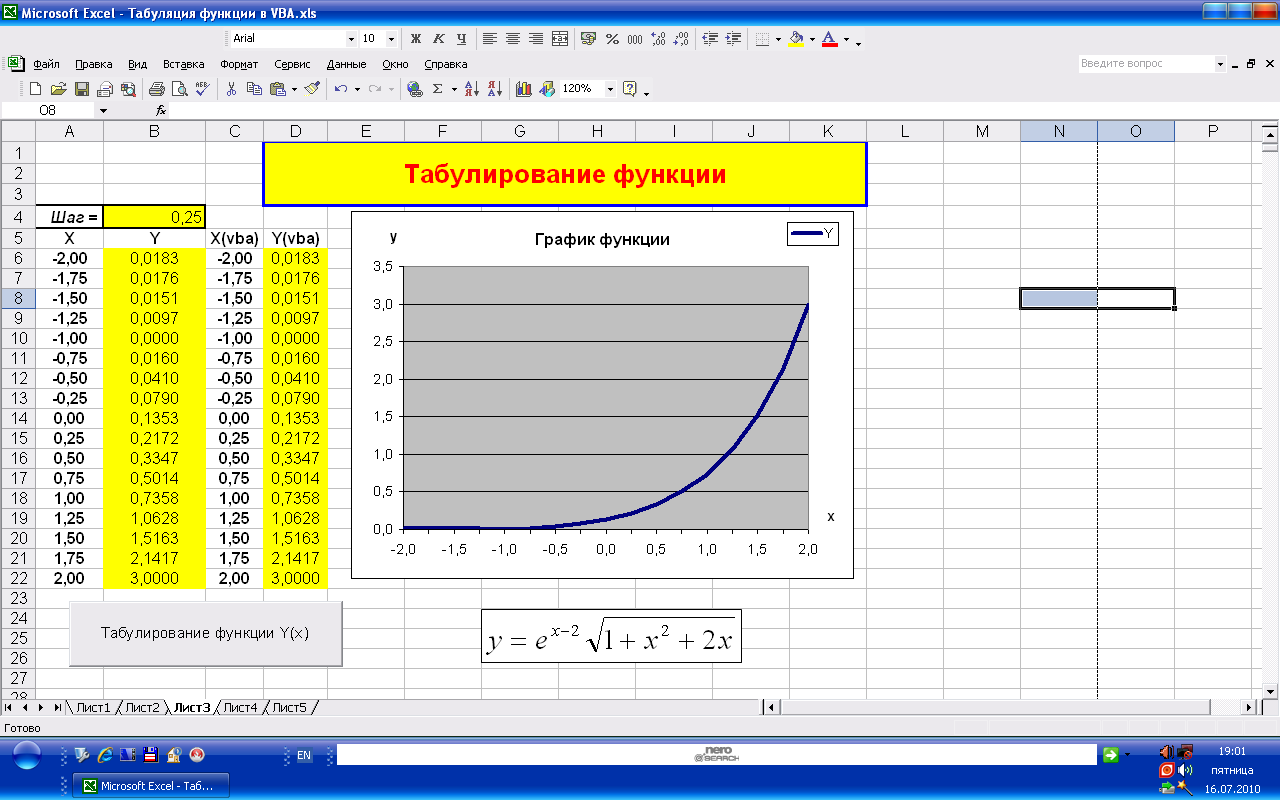
Task: Toggle bold (Ж) formatting
Action: click(416, 39)
